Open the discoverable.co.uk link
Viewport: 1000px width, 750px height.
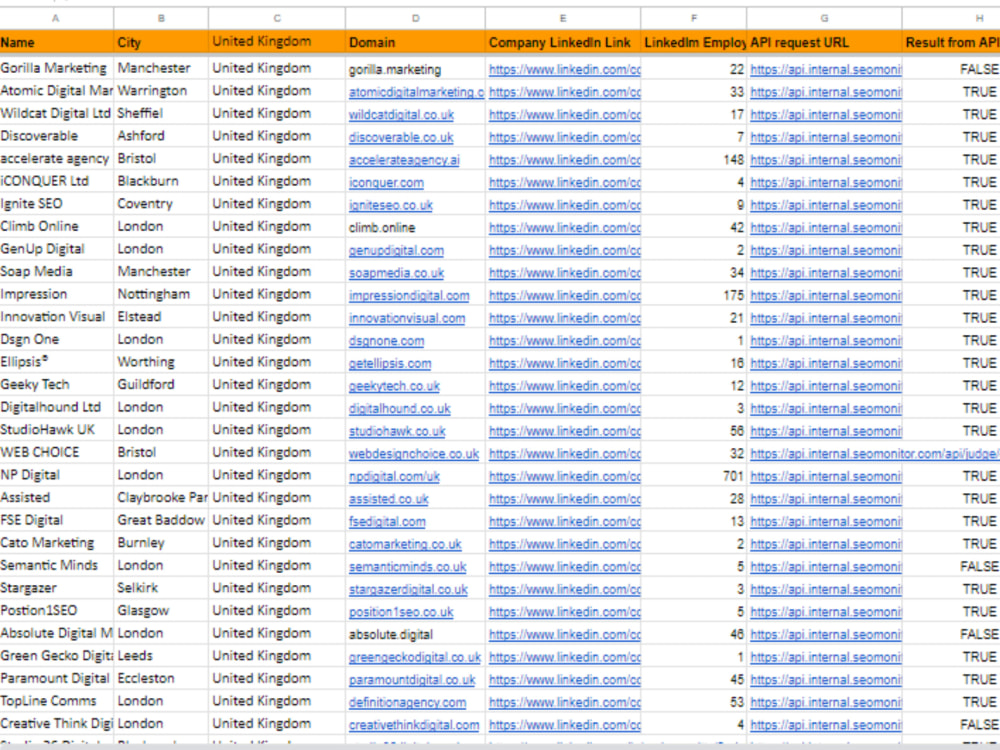coord(401,137)
